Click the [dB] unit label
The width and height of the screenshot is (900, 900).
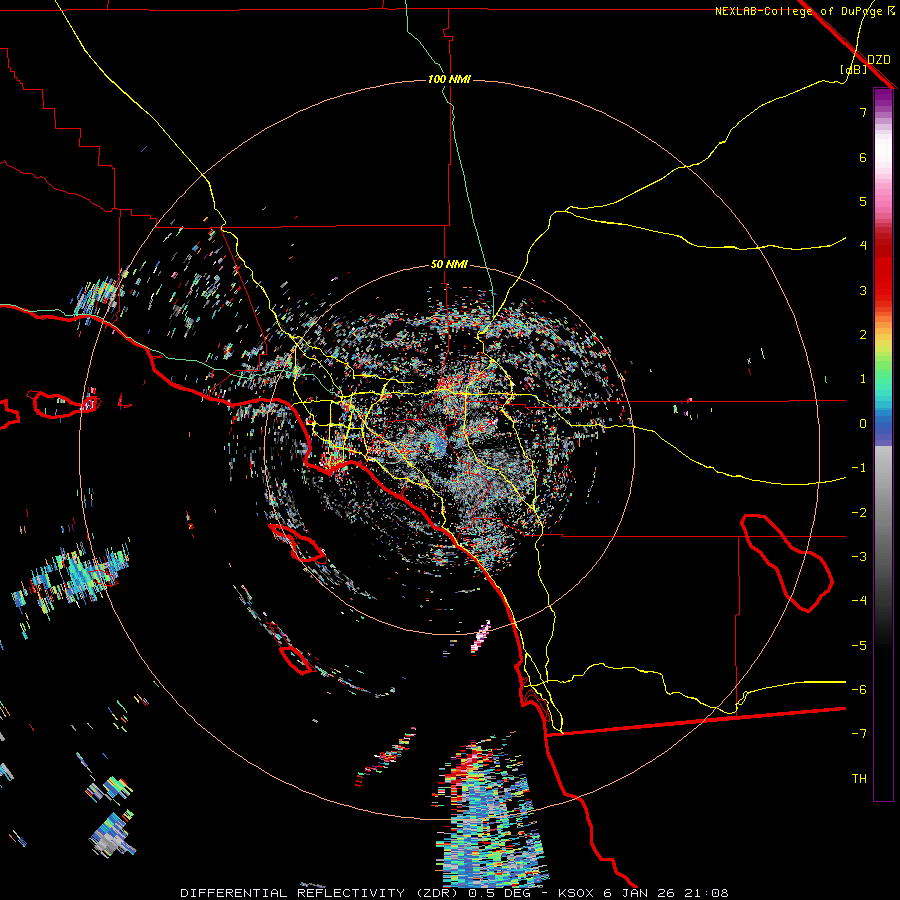pyautogui.click(x=854, y=69)
